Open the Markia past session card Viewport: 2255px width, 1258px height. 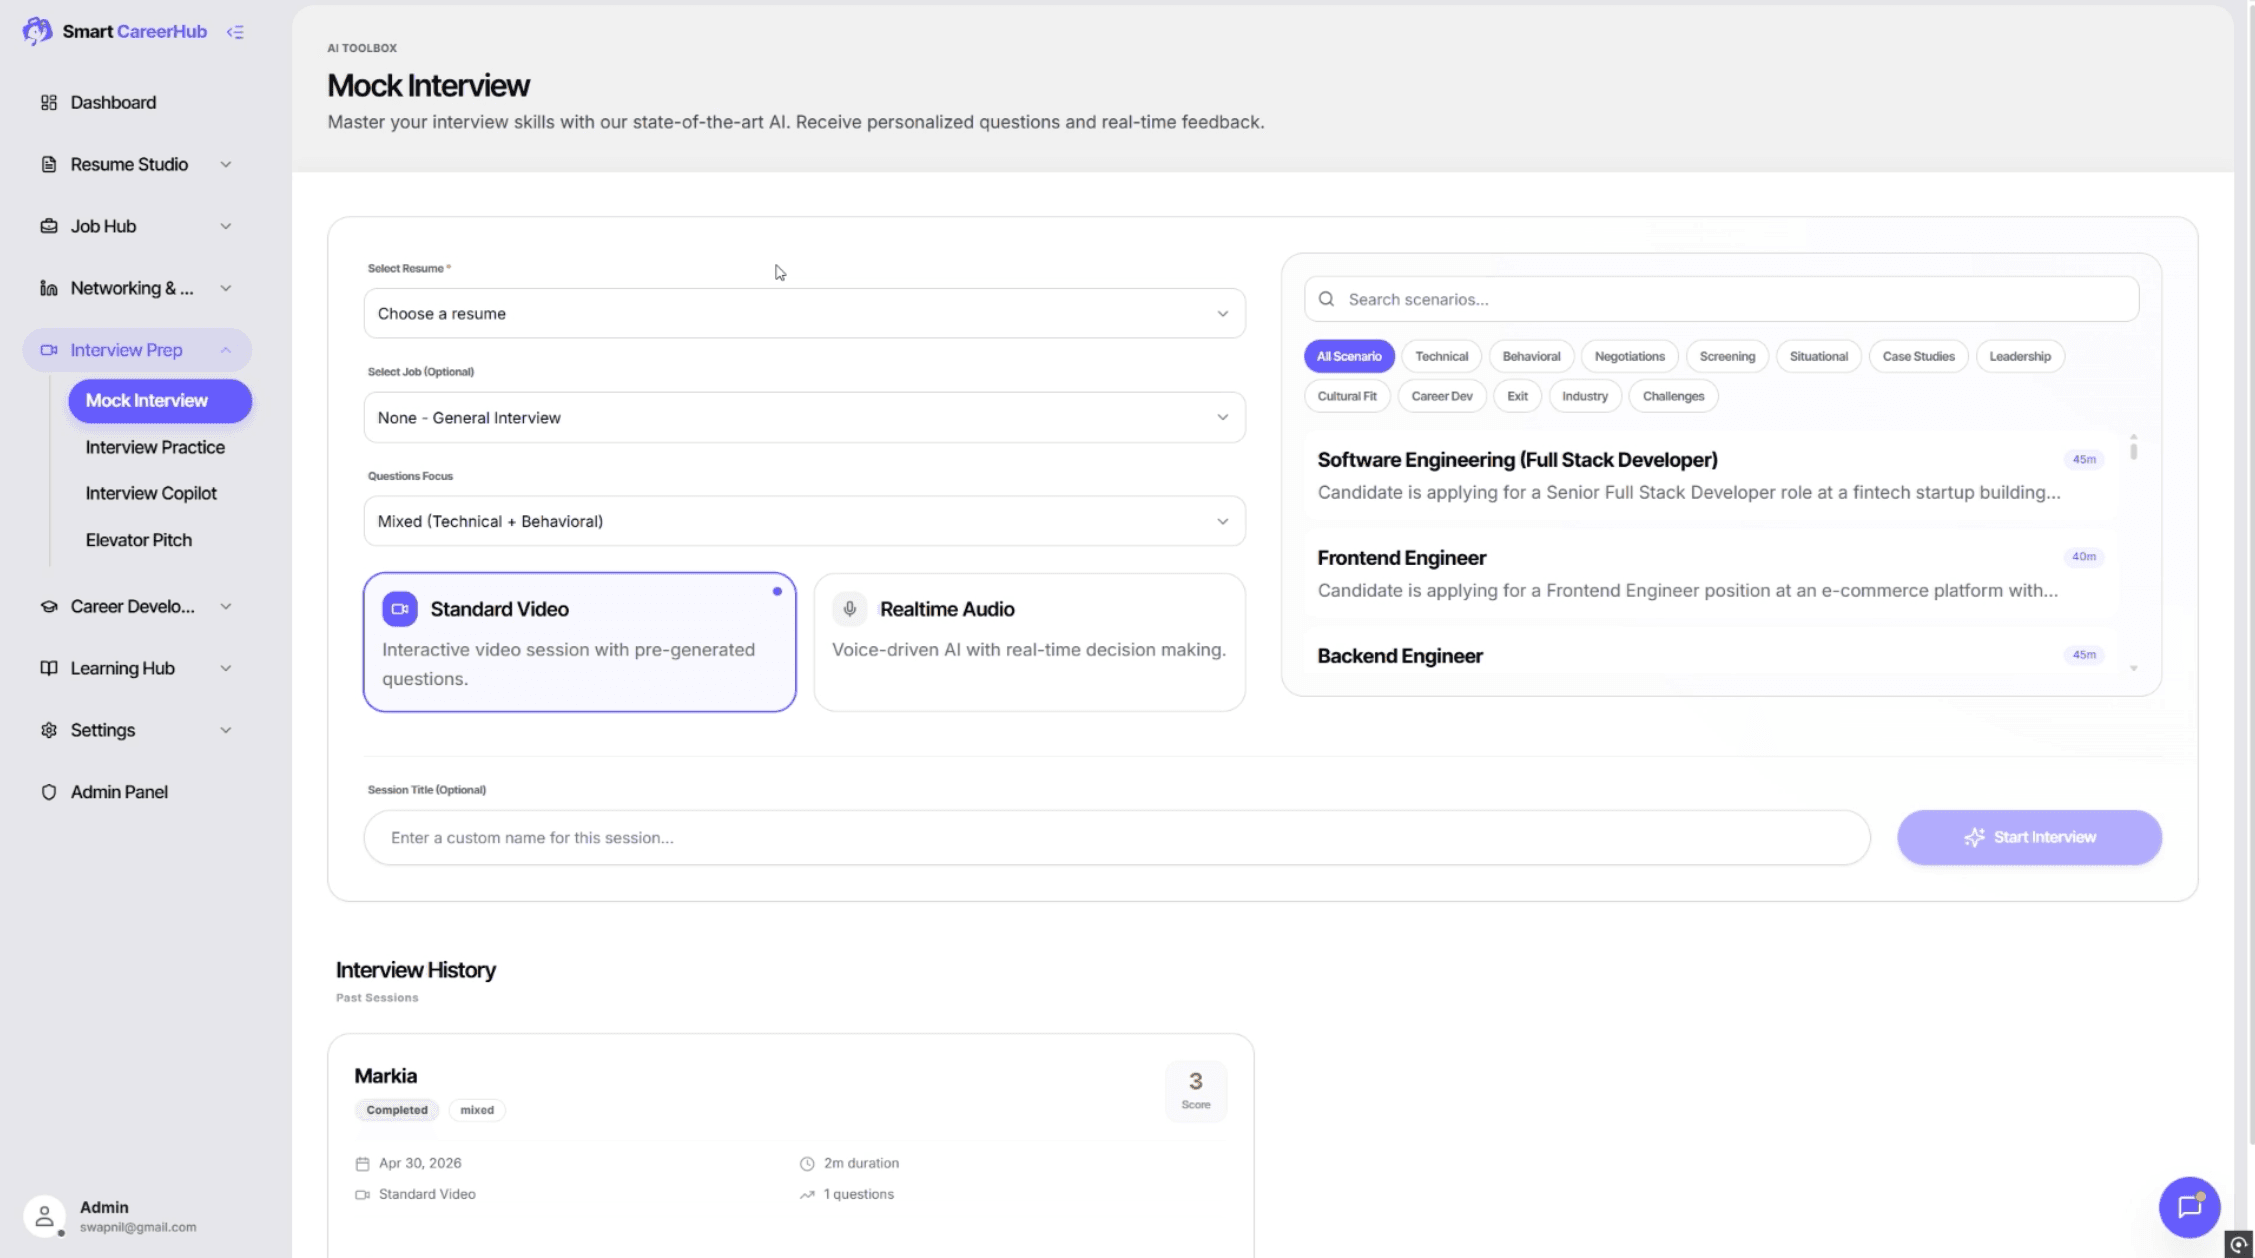pos(790,1145)
